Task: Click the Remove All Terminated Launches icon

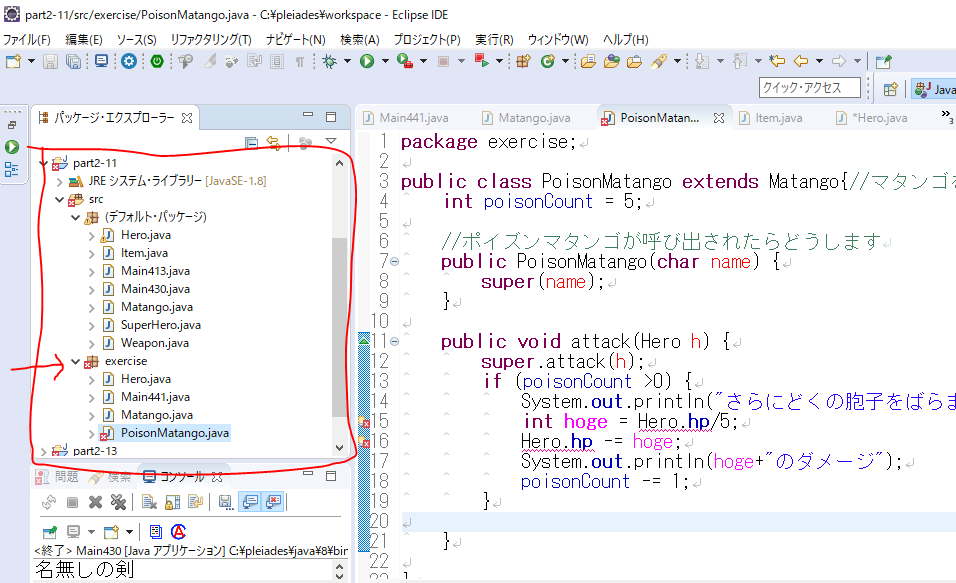Action: point(118,502)
